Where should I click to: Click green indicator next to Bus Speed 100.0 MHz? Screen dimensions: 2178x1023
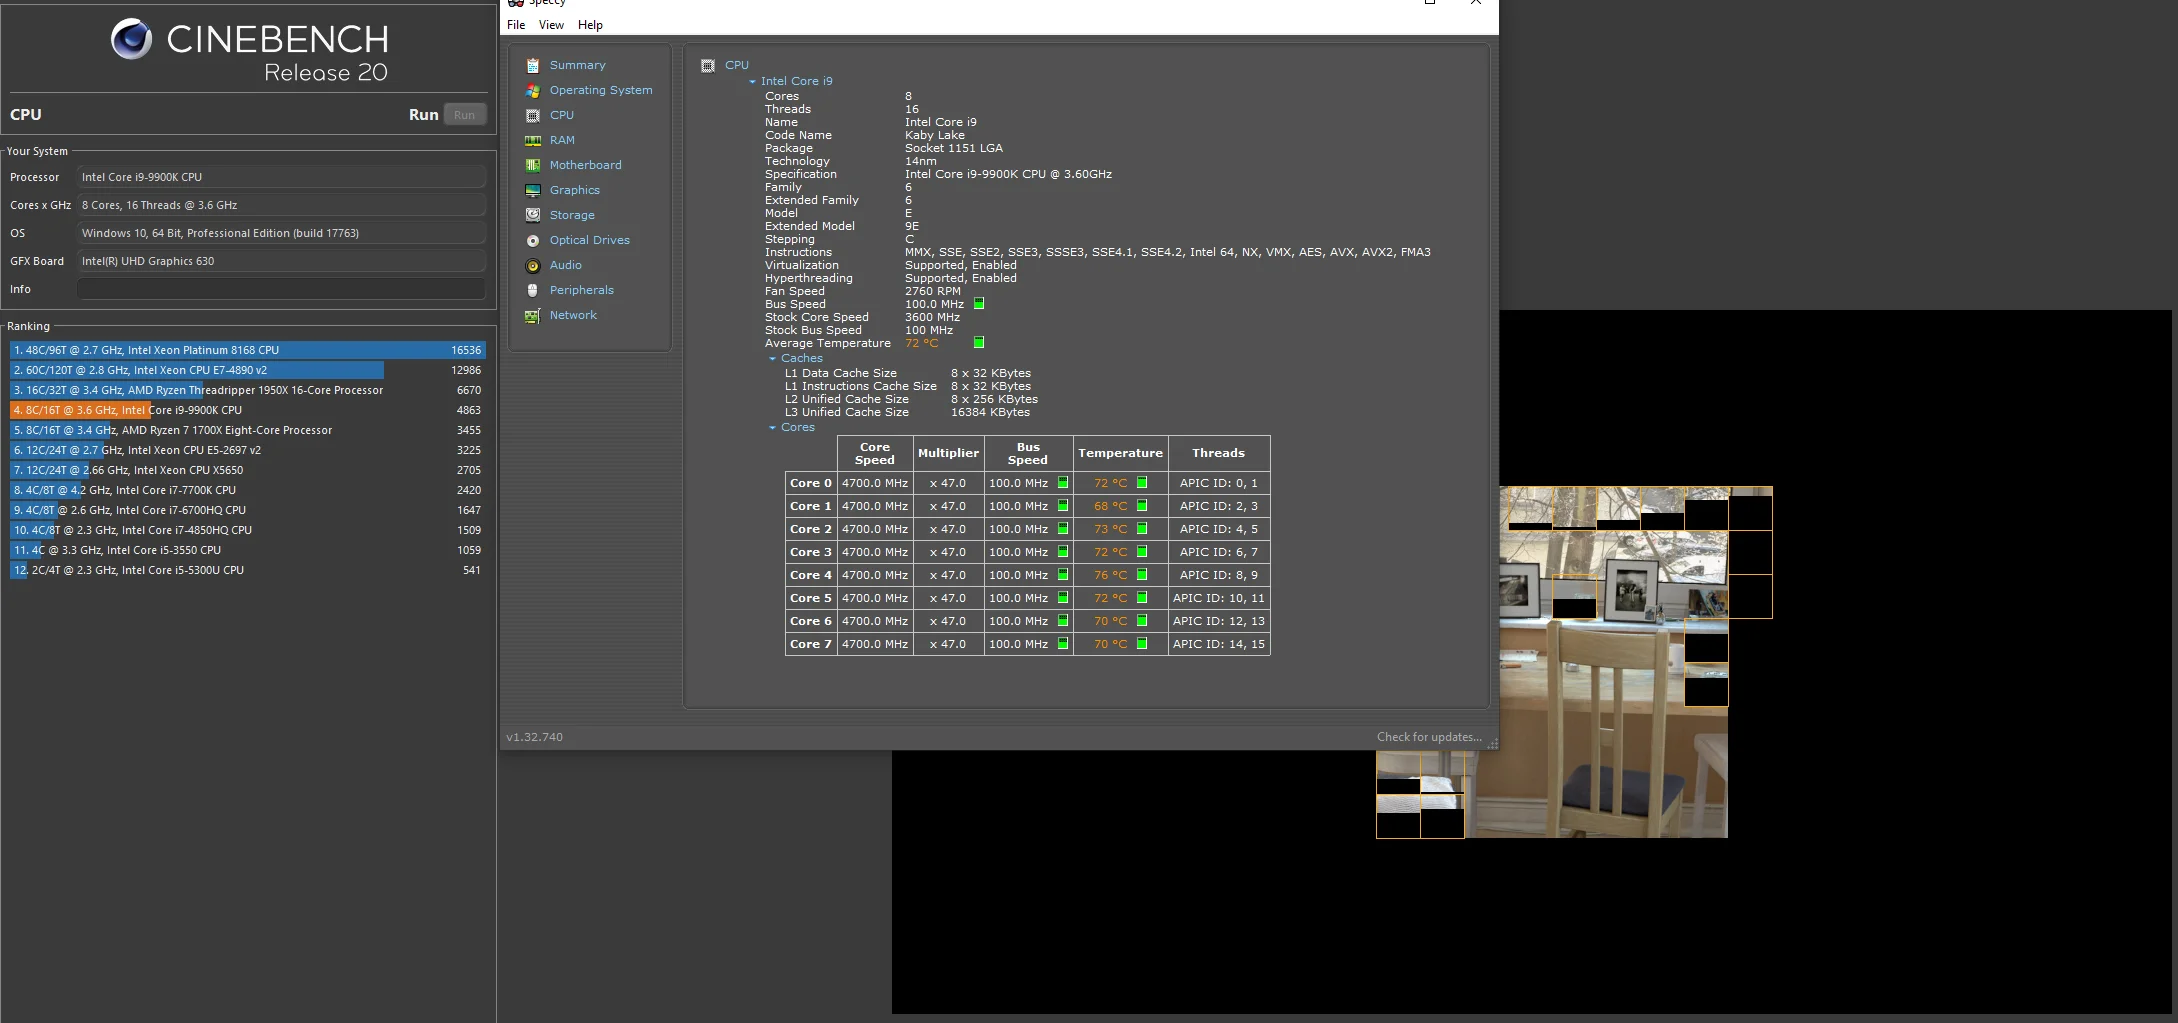(979, 303)
